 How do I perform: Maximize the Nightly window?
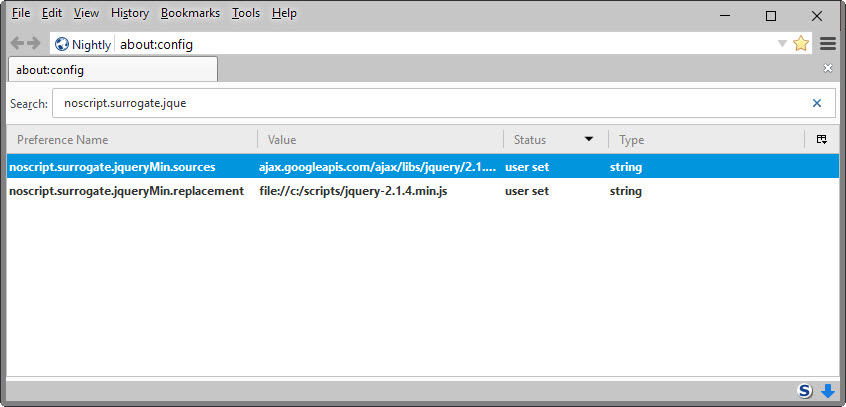(771, 16)
